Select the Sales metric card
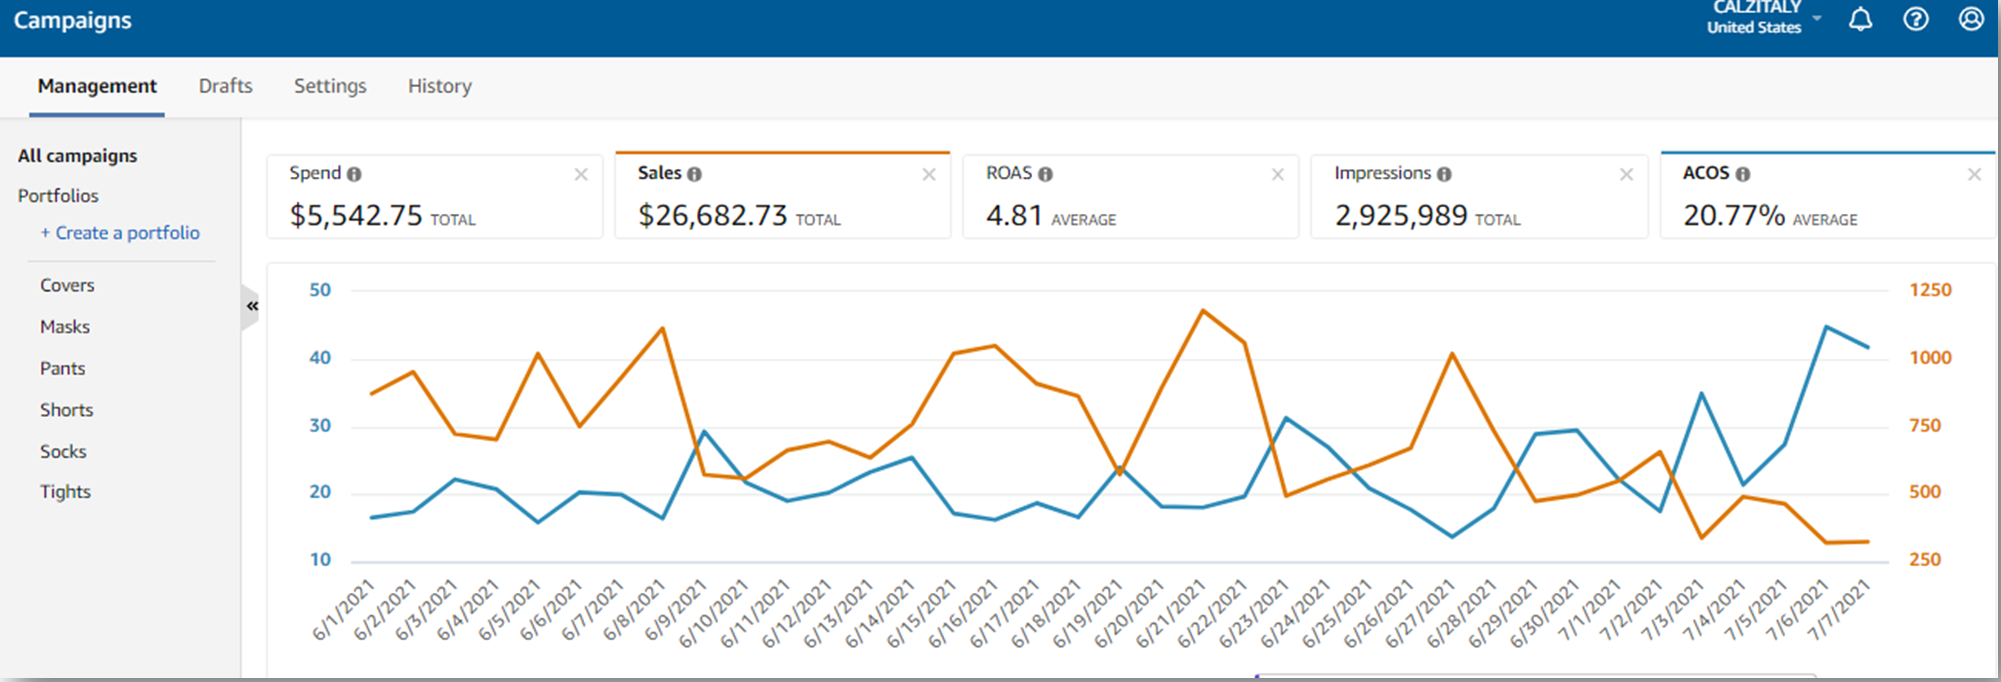 coord(783,195)
